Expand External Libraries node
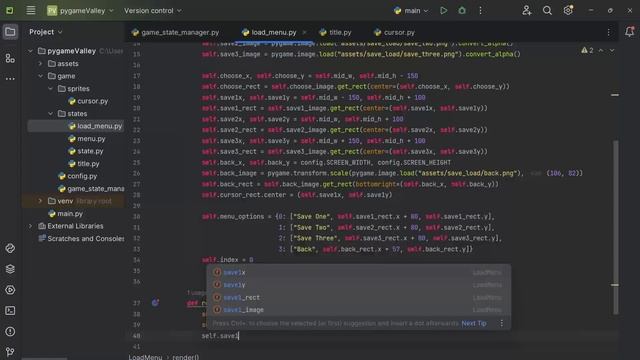640x360 pixels. coord(30,226)
